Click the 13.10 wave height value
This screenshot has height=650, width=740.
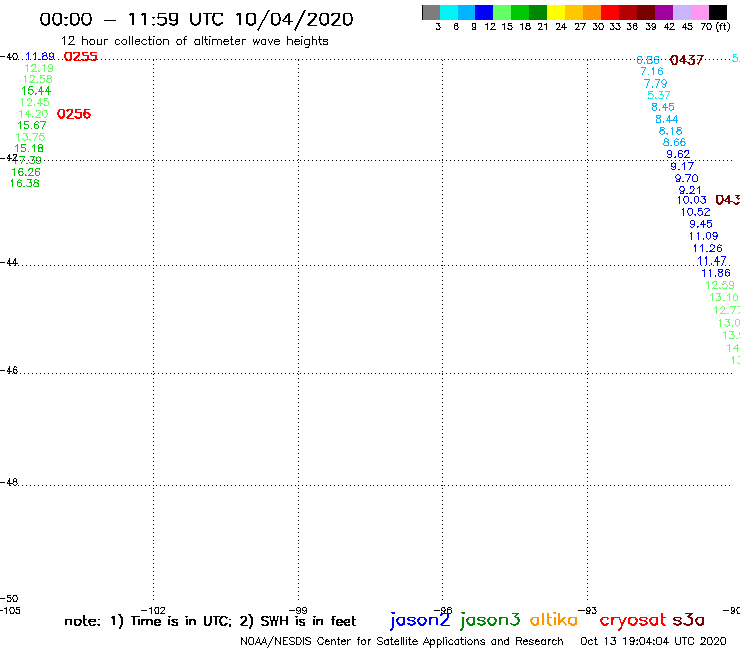(724, 297)
